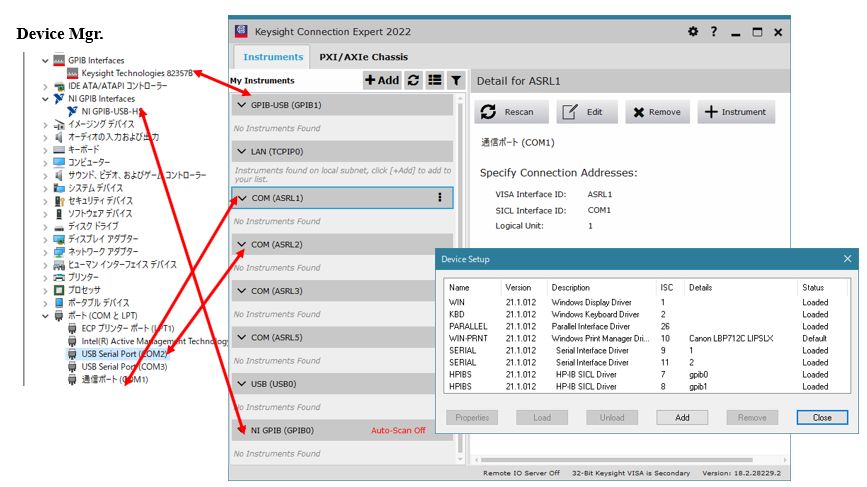This screenshot has width=867, height=487.
Task: Expand IDE ATA/ATAPI controllers node
Action: point(45,86)
